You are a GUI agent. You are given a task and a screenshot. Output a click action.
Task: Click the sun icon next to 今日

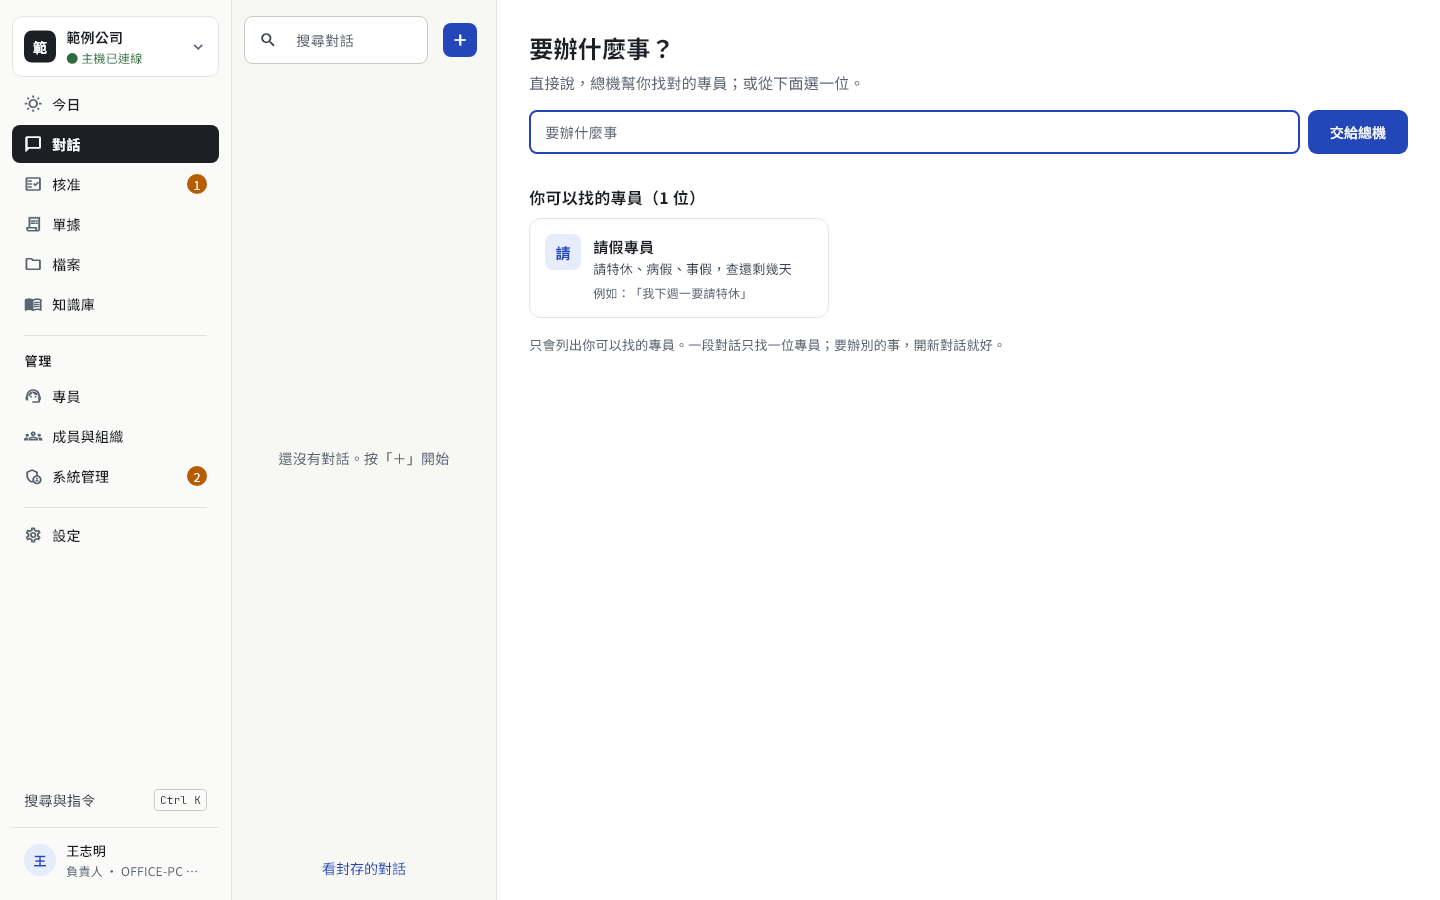33,104
